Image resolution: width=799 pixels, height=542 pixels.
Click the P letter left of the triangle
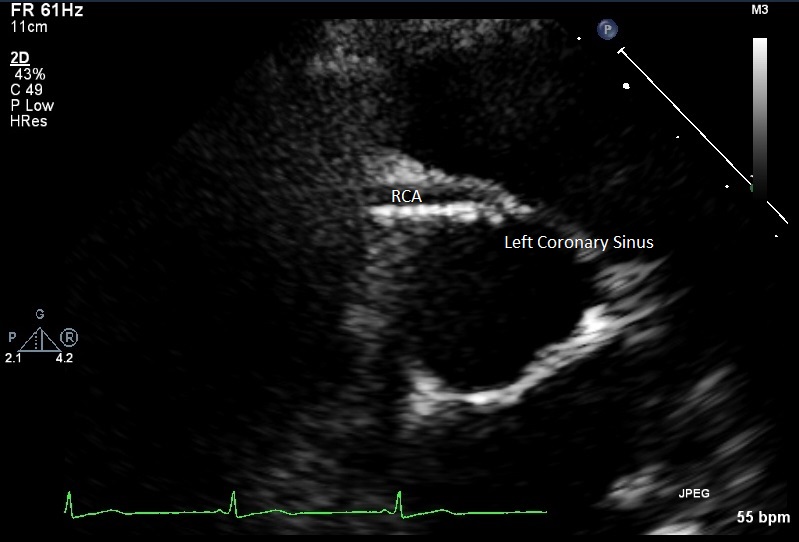click(13, 338)
